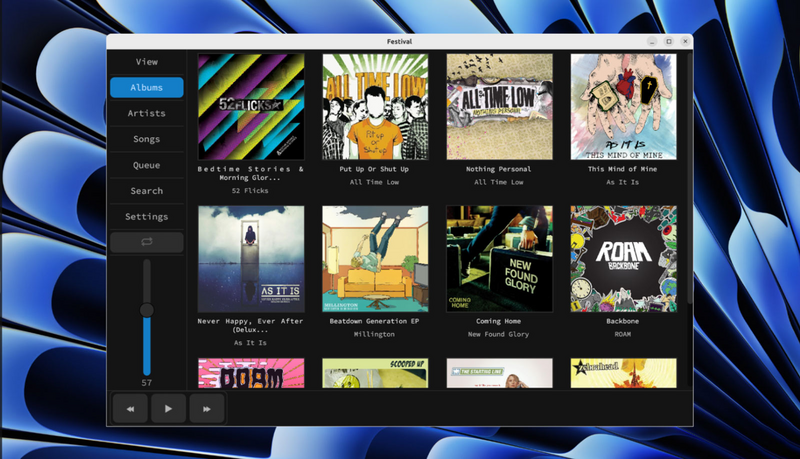800x459 pixels.
Task: Click 'All Time Low' under Put Up Or Shut Up
Action: [x=374, y=182]
